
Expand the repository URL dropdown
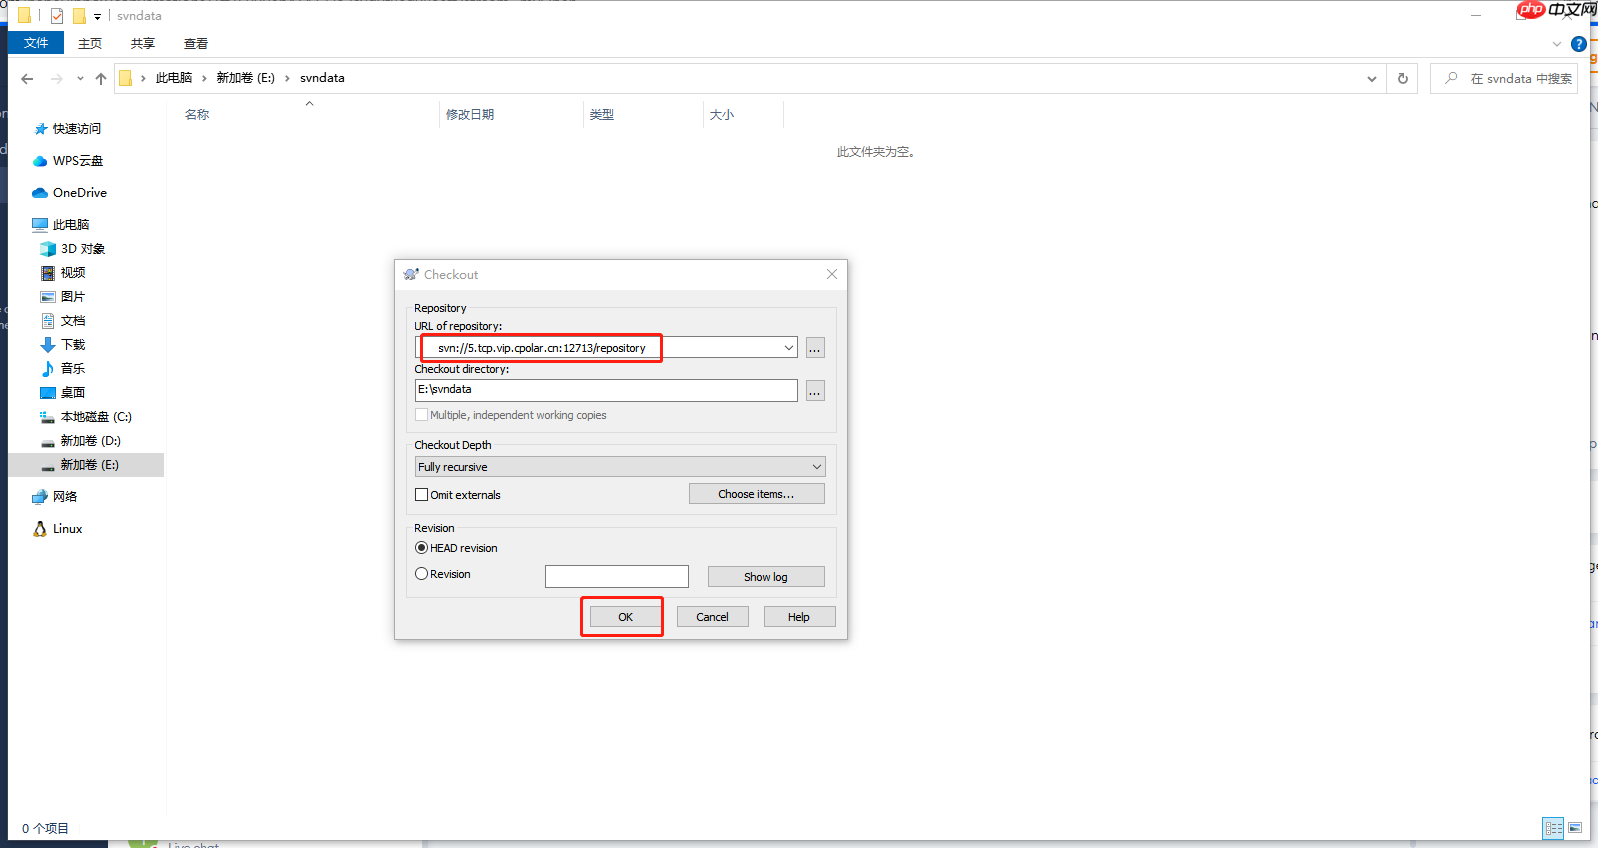(x=789, y=348)
